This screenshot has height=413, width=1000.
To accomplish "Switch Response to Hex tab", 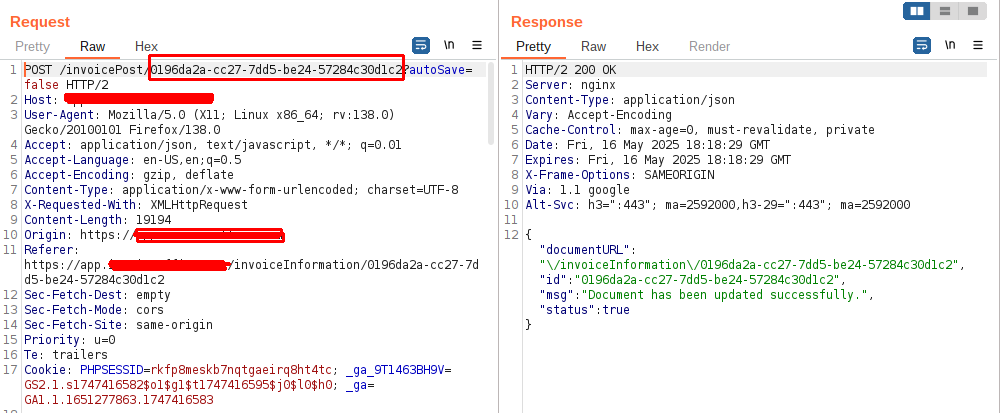I will click(x=647, y=47).
